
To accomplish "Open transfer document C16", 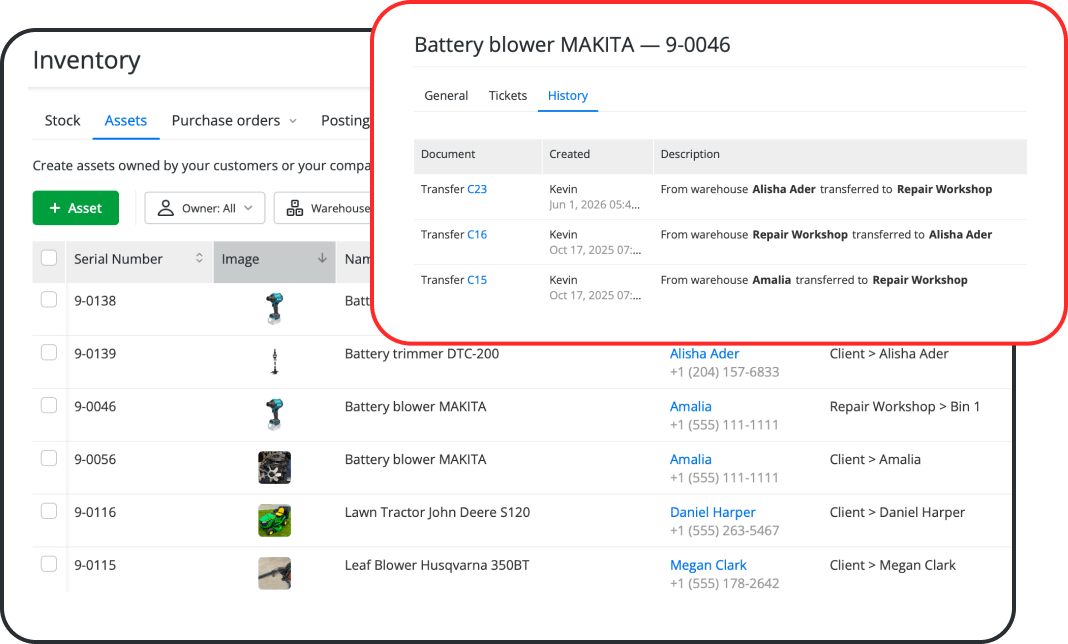I will [477, 234].
